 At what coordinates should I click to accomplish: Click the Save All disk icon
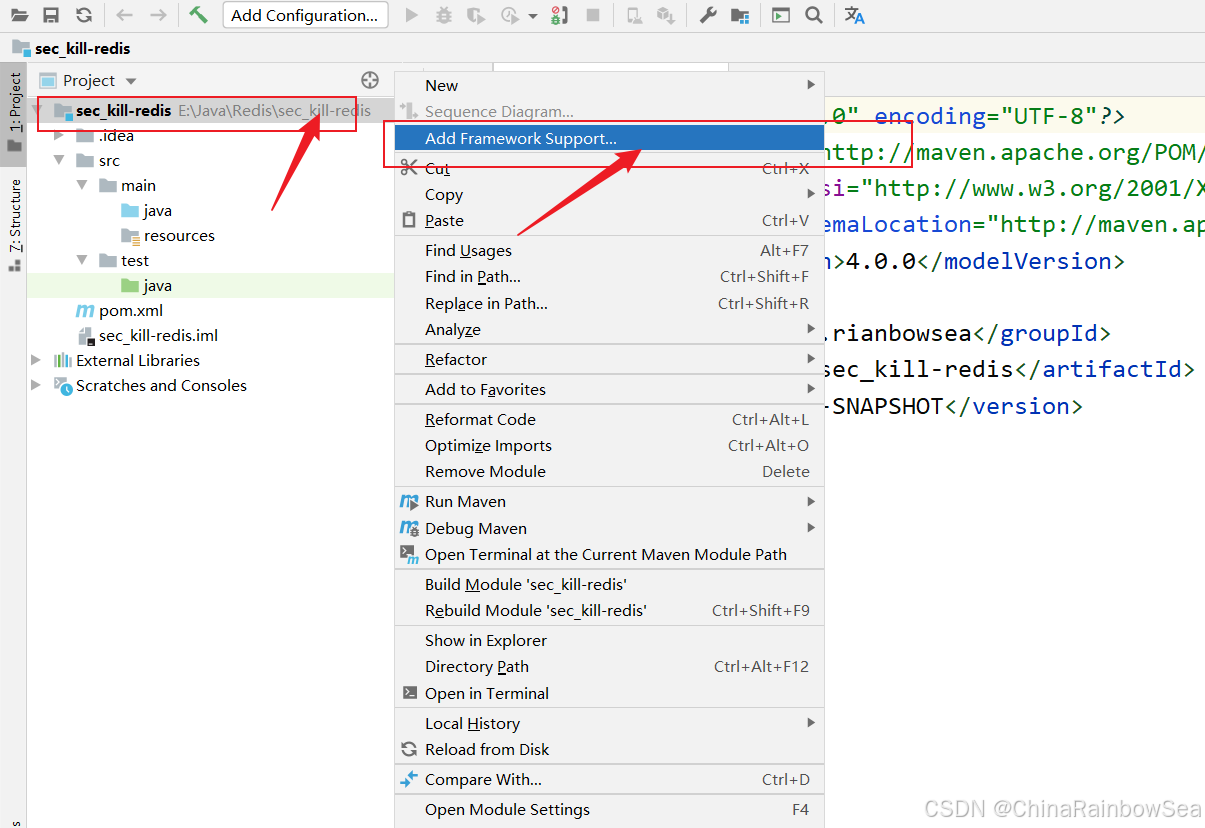51,15
